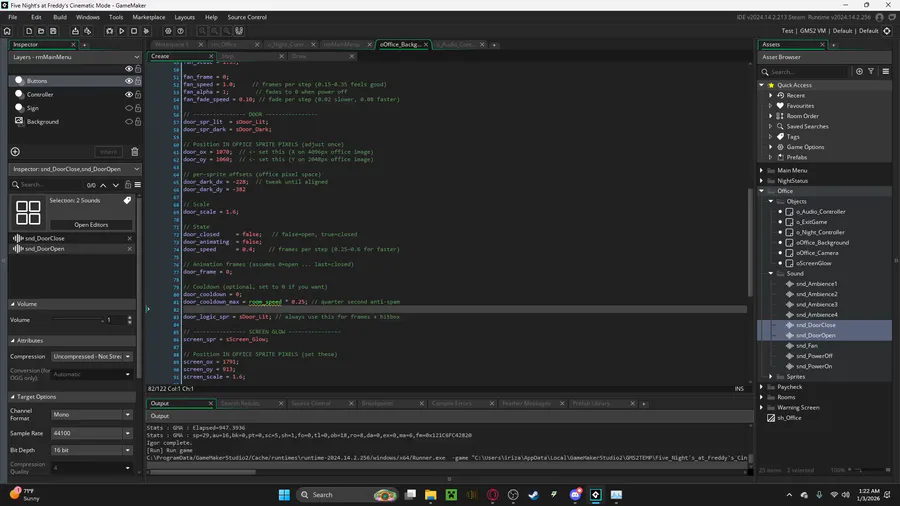The image size is (900, 506).
Task: Open the Asset Browser hamburger menu
Action: (x=886, y=71)
